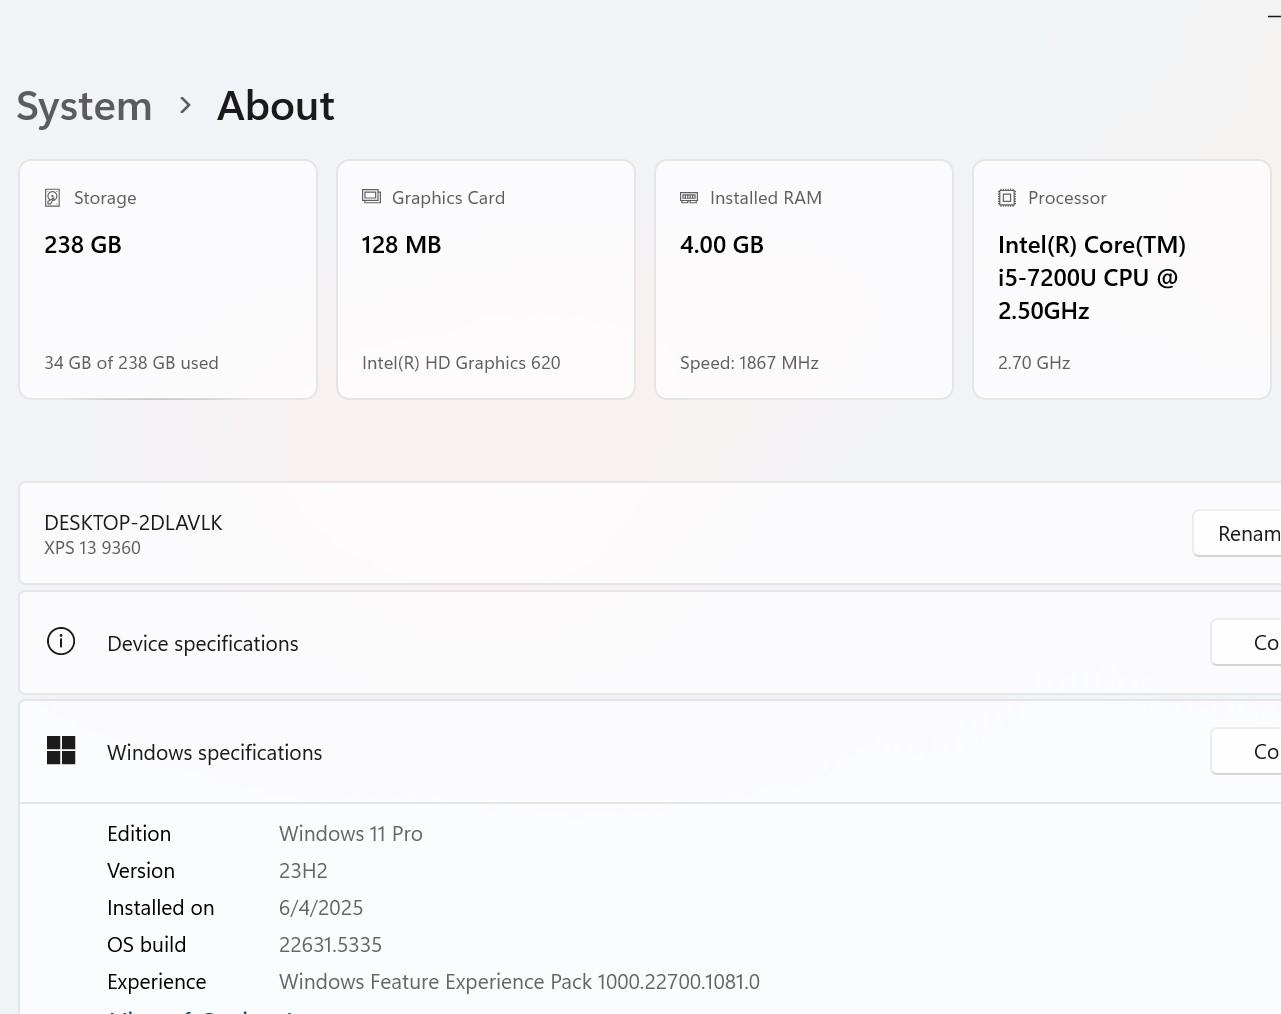Click the Installed RAM memory icon

[689, 198]
